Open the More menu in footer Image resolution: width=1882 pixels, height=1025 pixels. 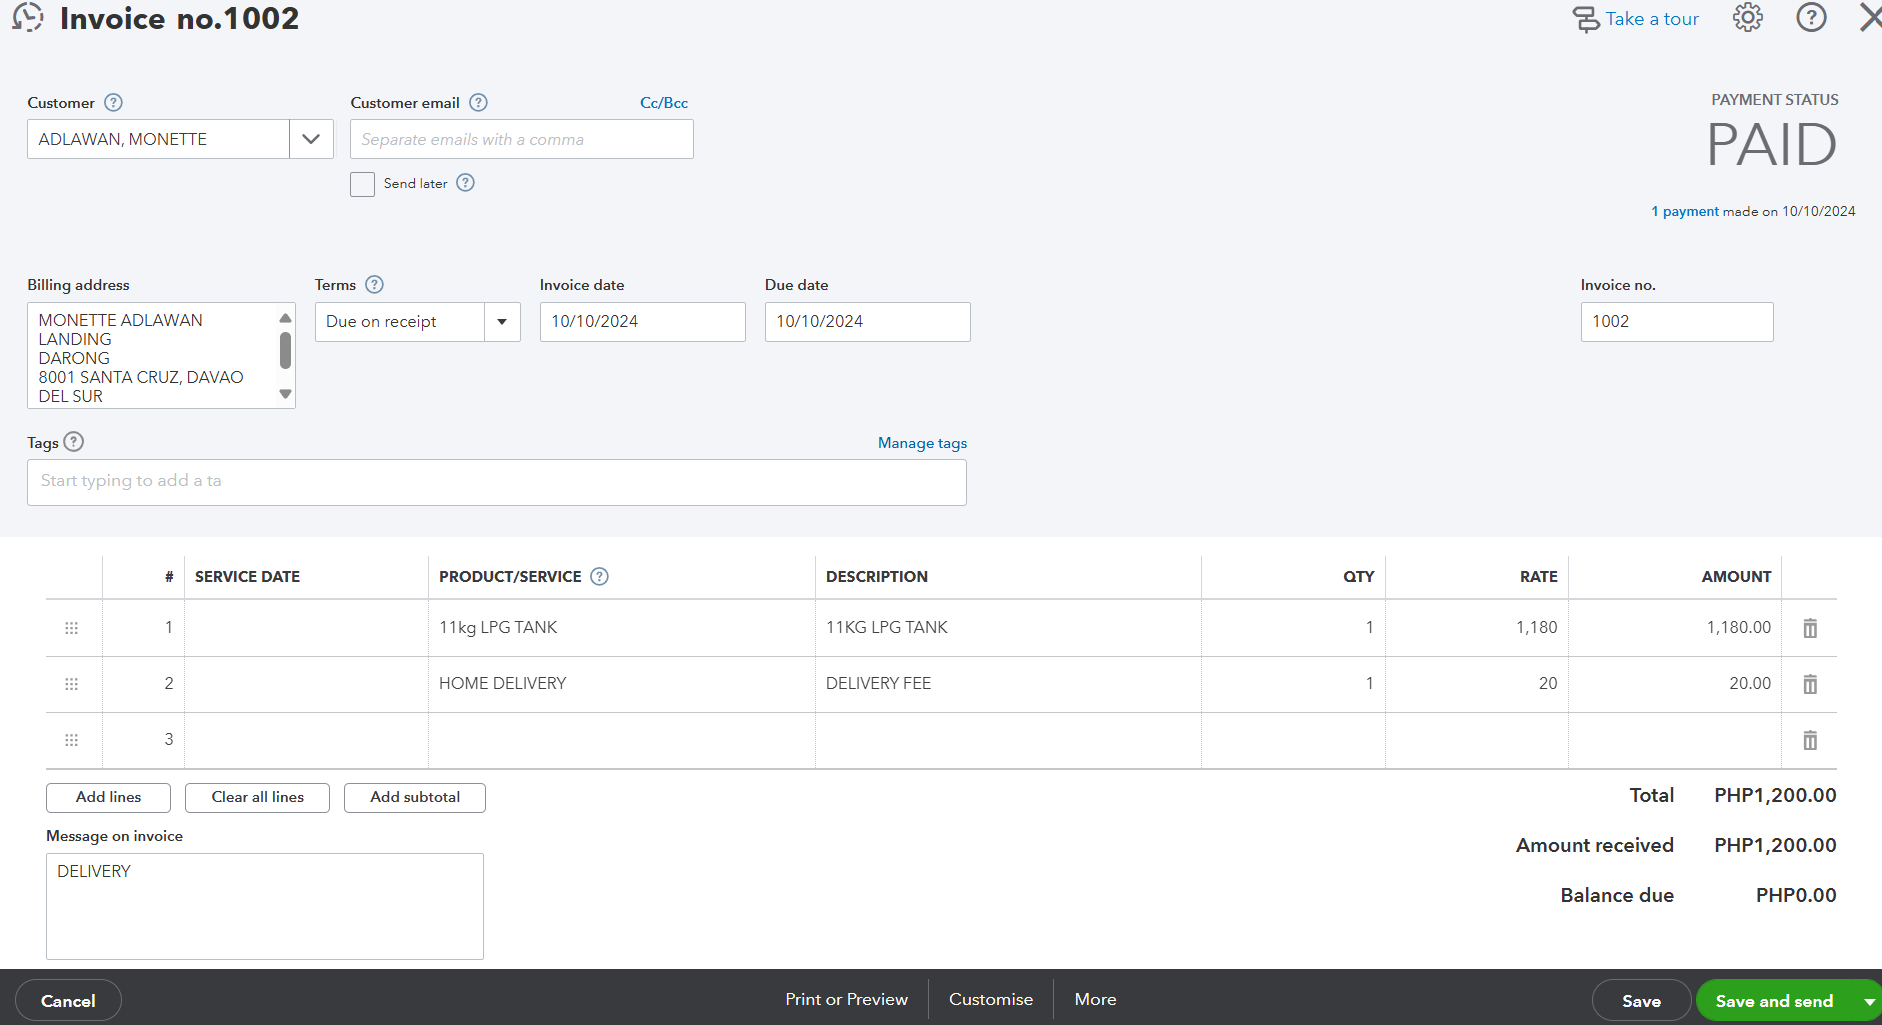[1095, 1000]
